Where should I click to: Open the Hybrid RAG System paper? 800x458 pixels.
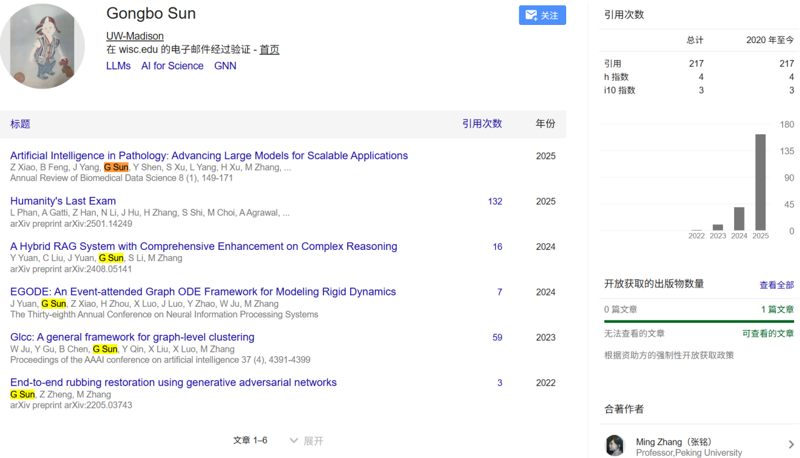[203, 246]
